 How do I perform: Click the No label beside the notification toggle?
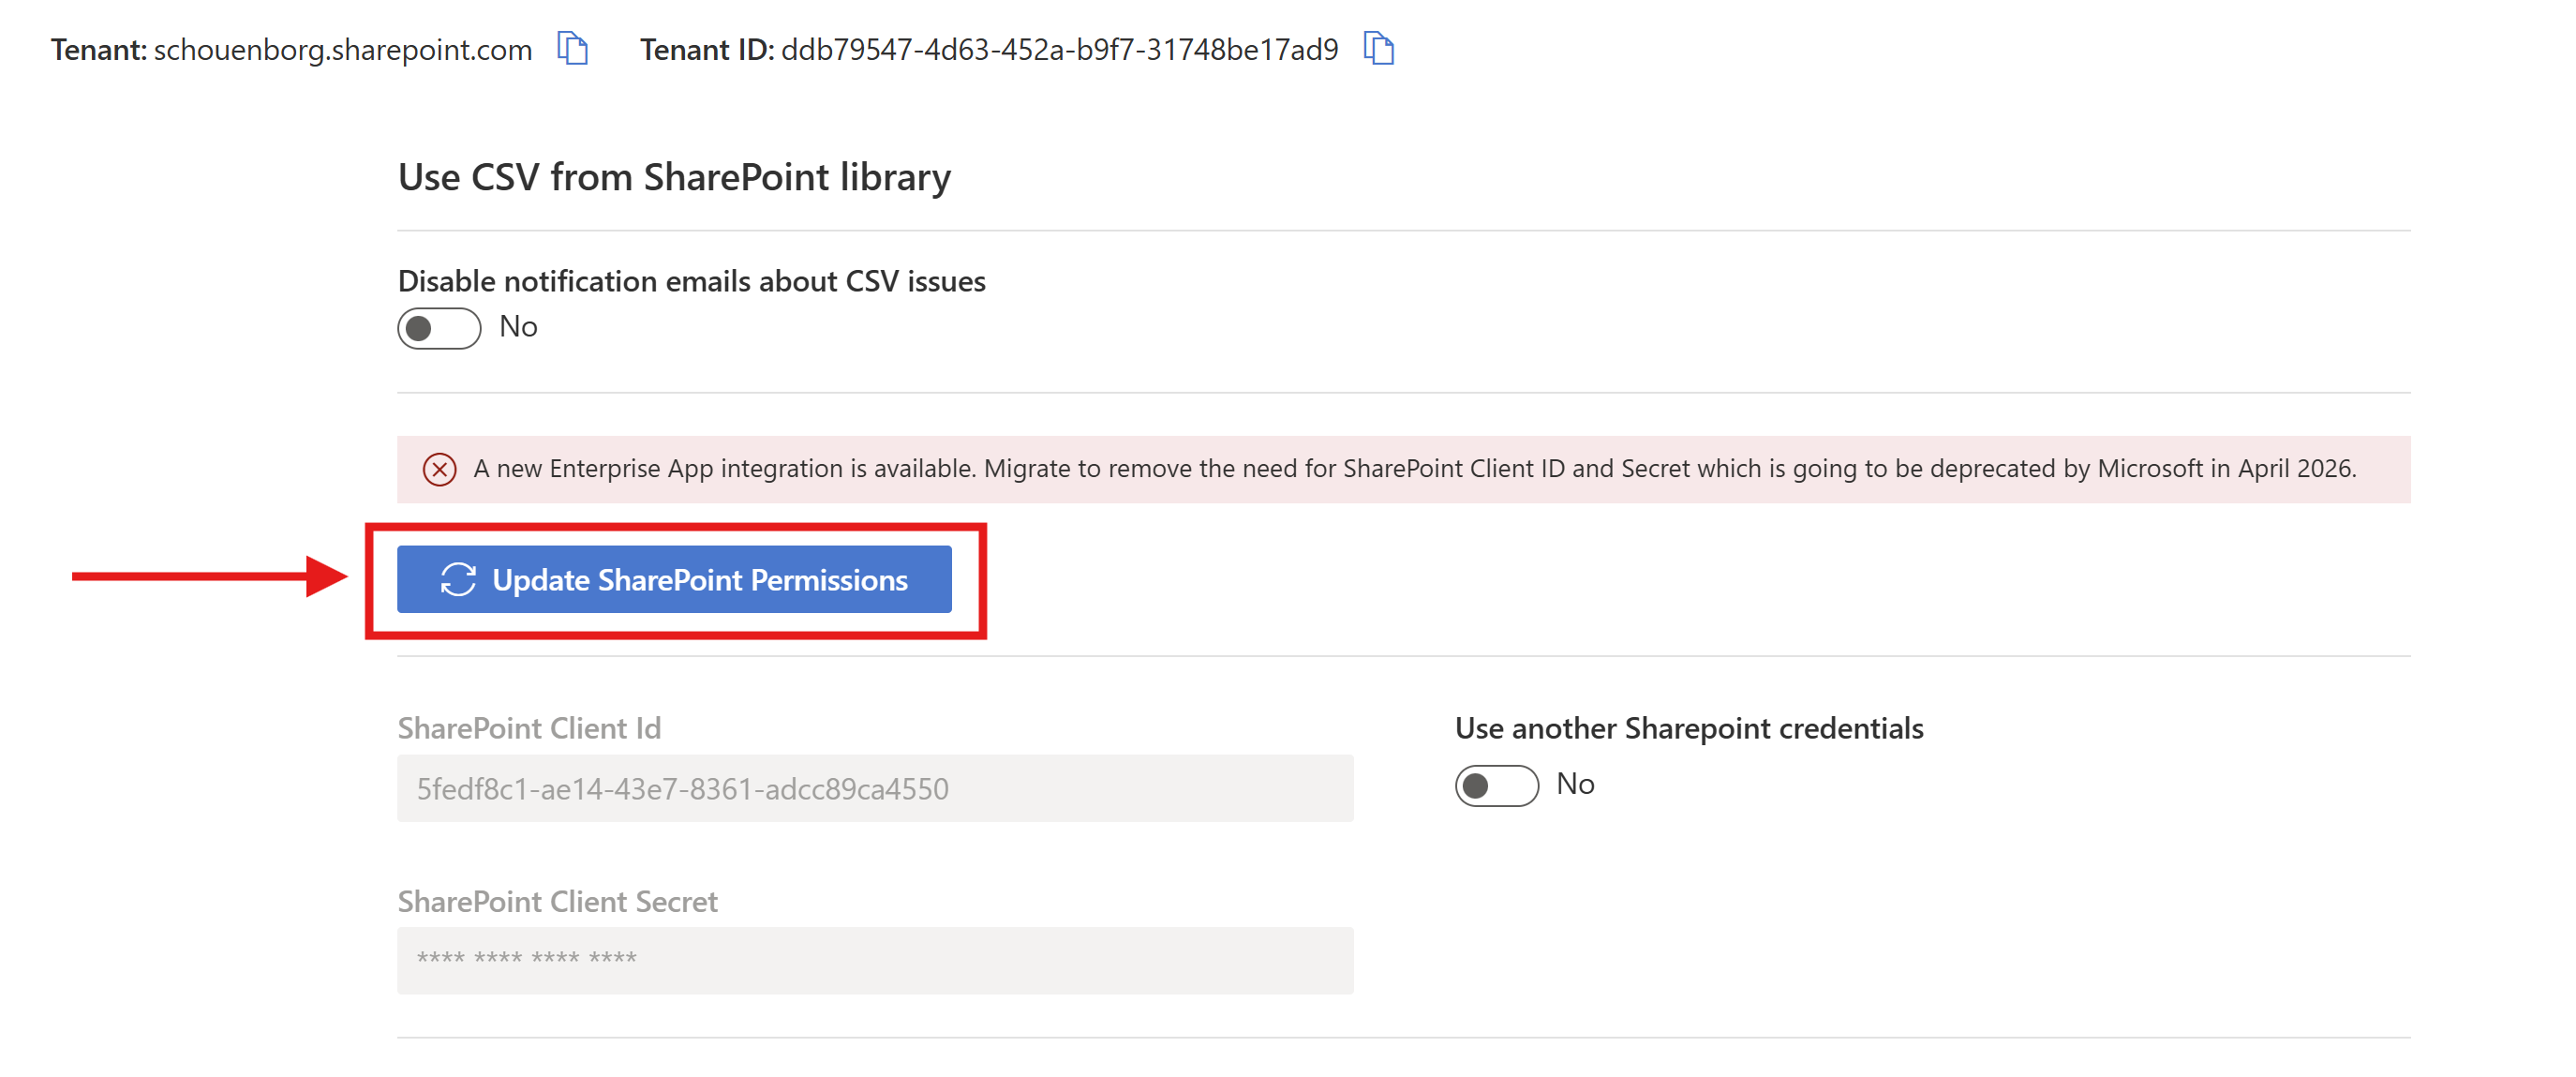point(518,327)
